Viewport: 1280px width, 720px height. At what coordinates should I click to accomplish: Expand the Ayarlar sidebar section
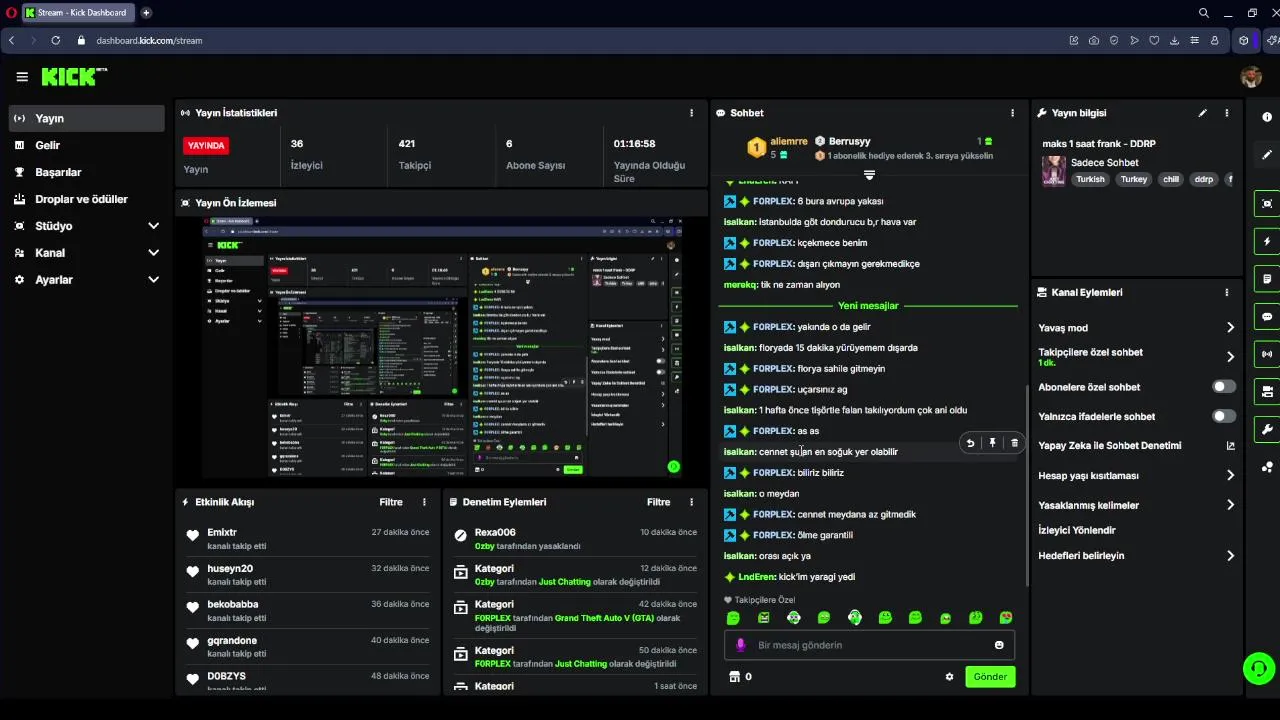tap(153, 280)
